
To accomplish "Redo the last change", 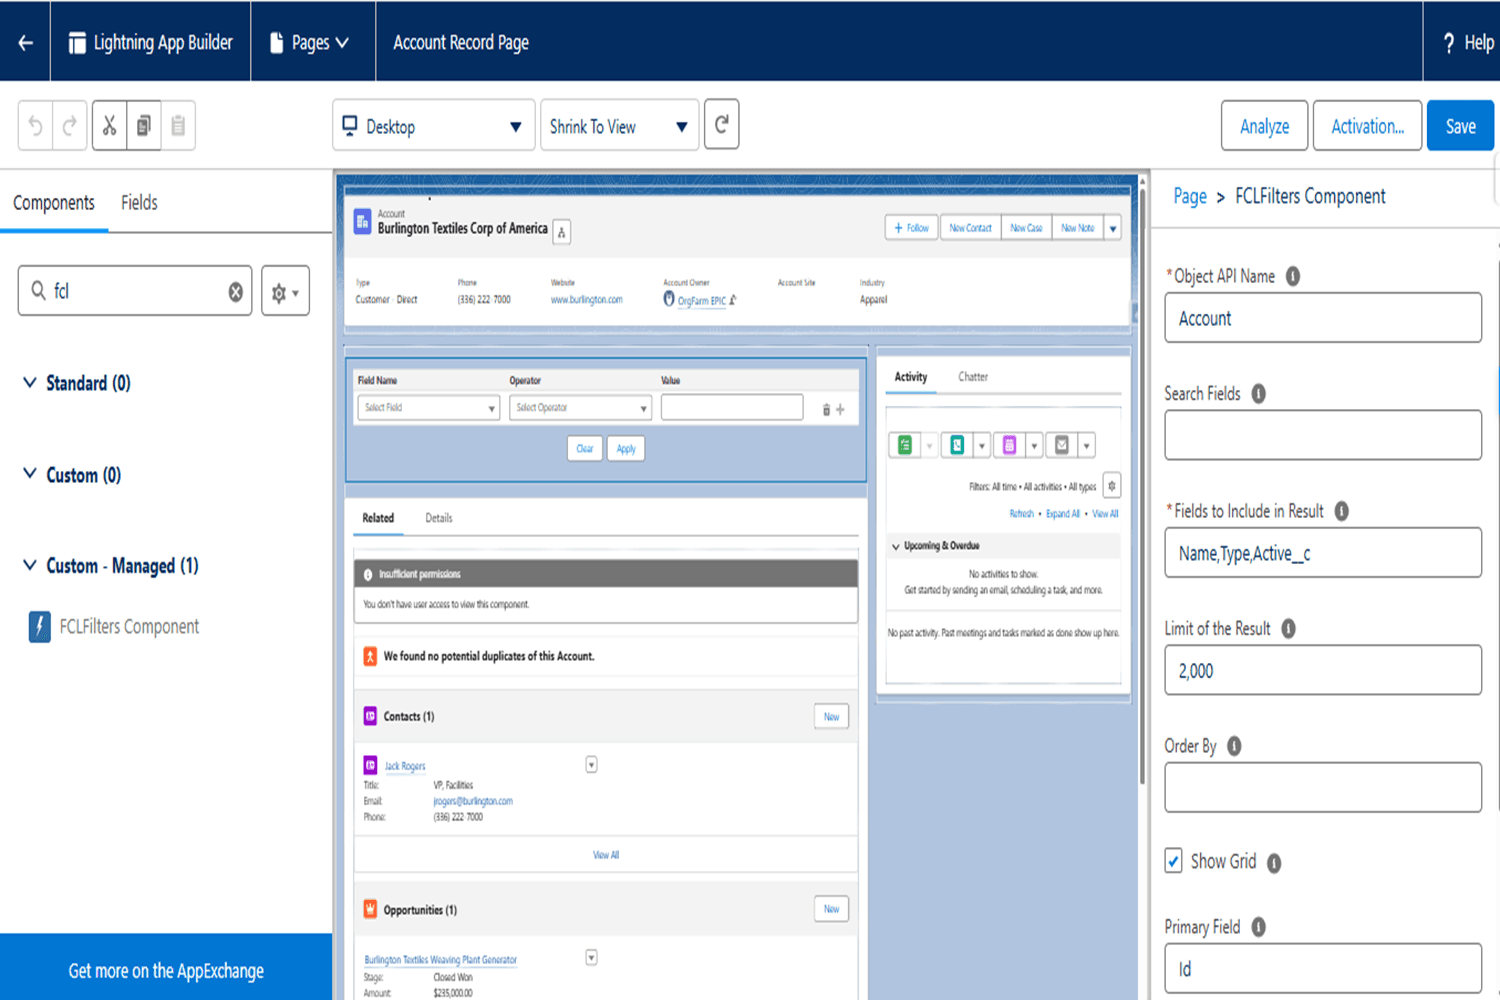I will click(x=70, y=126).
